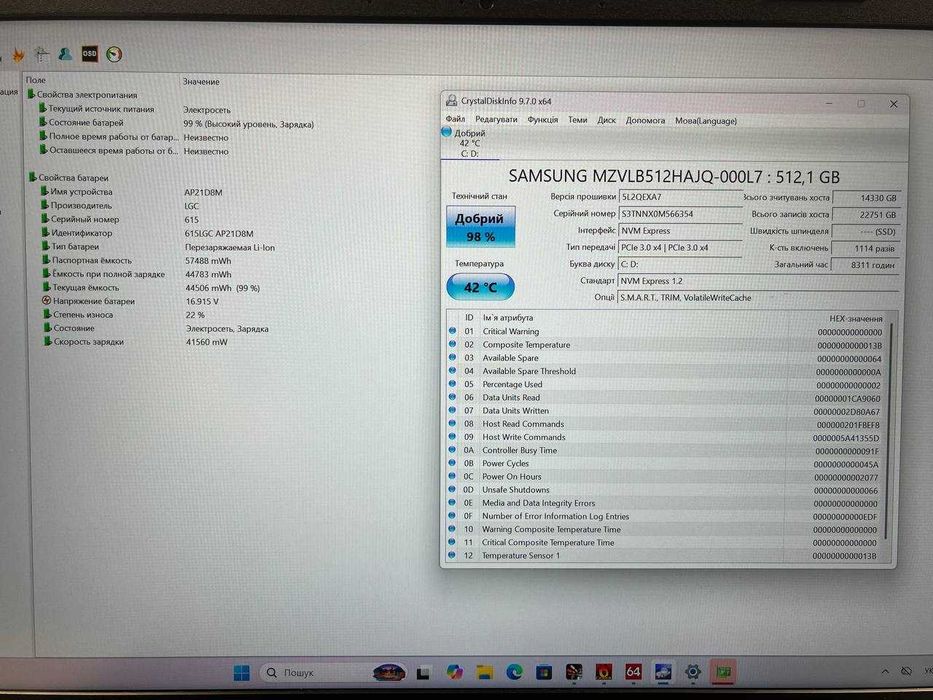Open the Функція menu

[543, 120]
